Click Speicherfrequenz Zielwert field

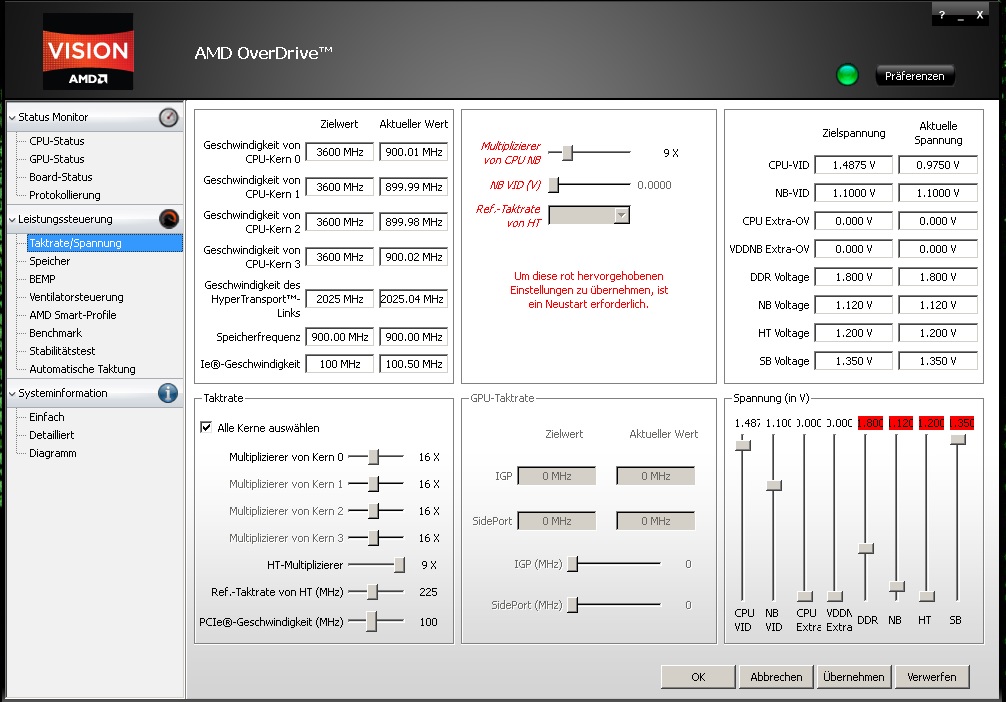[339, 337]
